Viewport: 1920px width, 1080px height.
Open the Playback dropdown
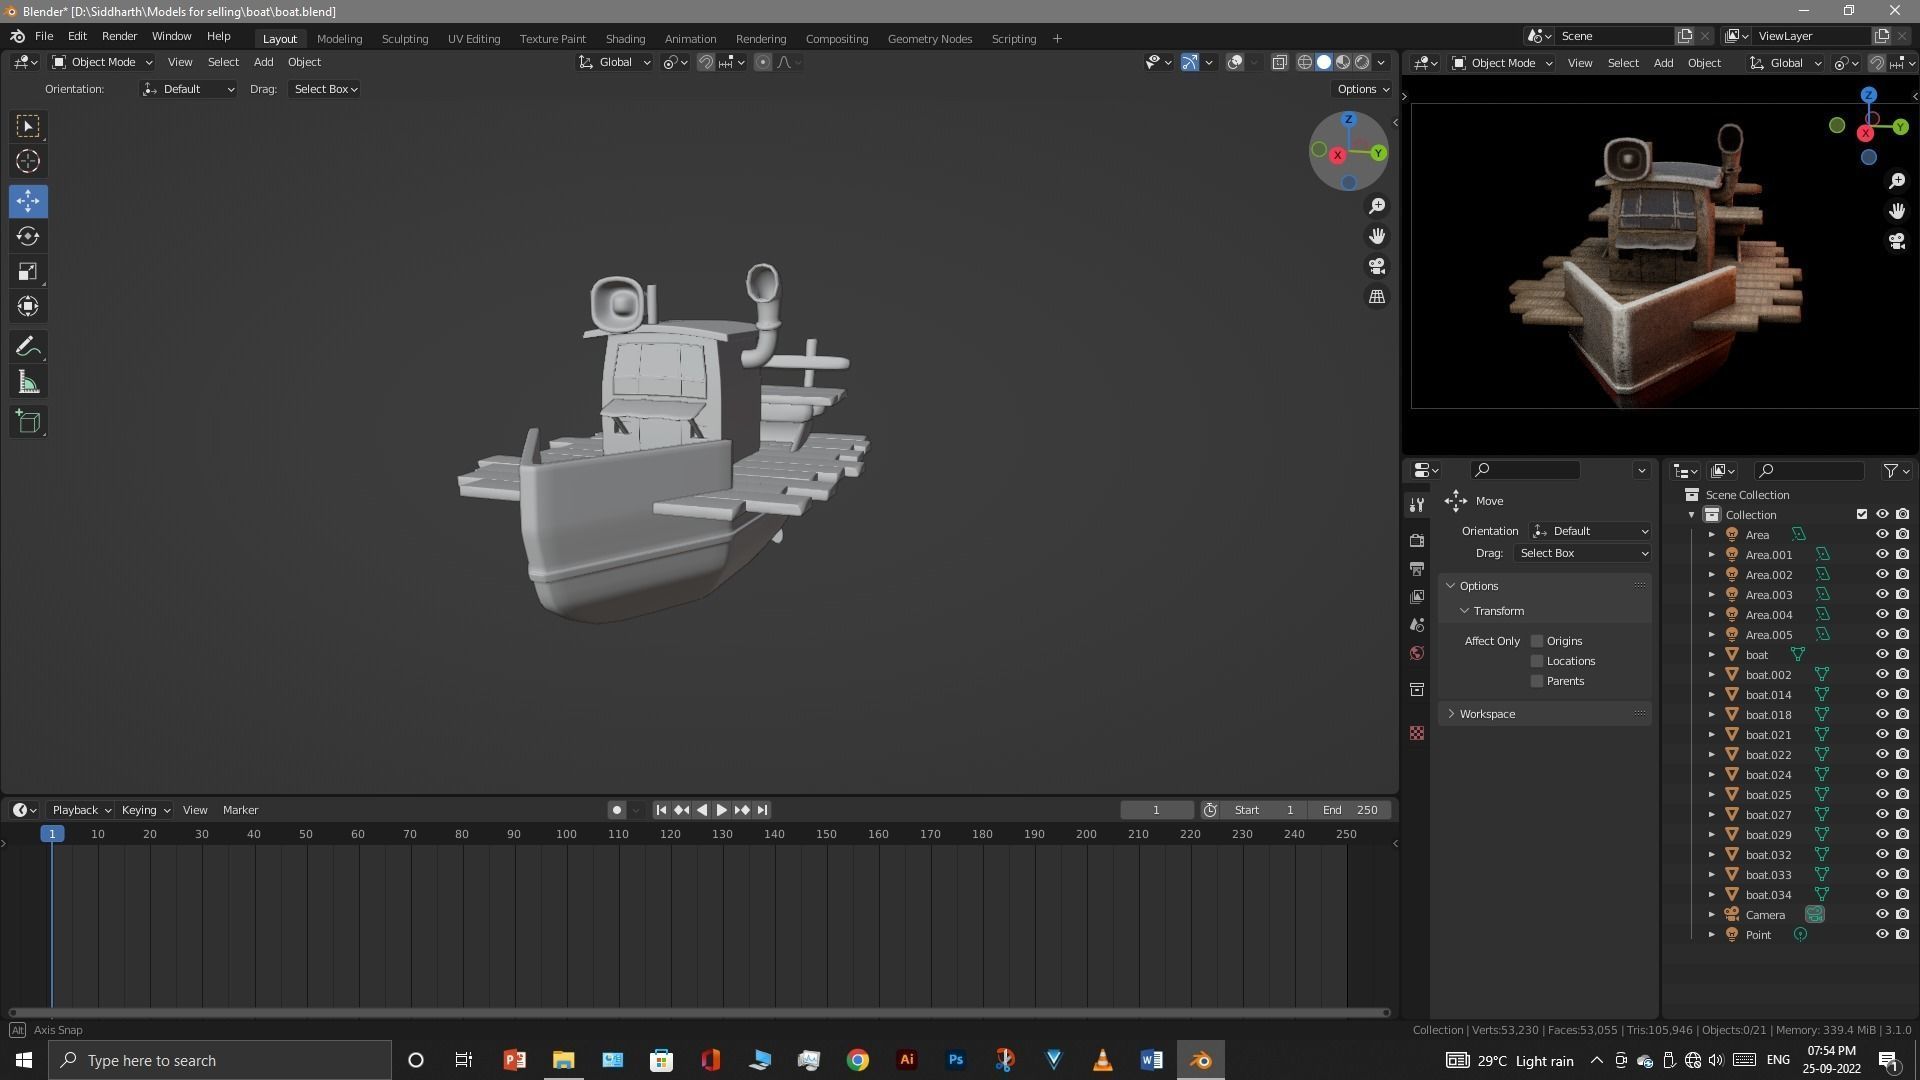(x=81, y=810)
